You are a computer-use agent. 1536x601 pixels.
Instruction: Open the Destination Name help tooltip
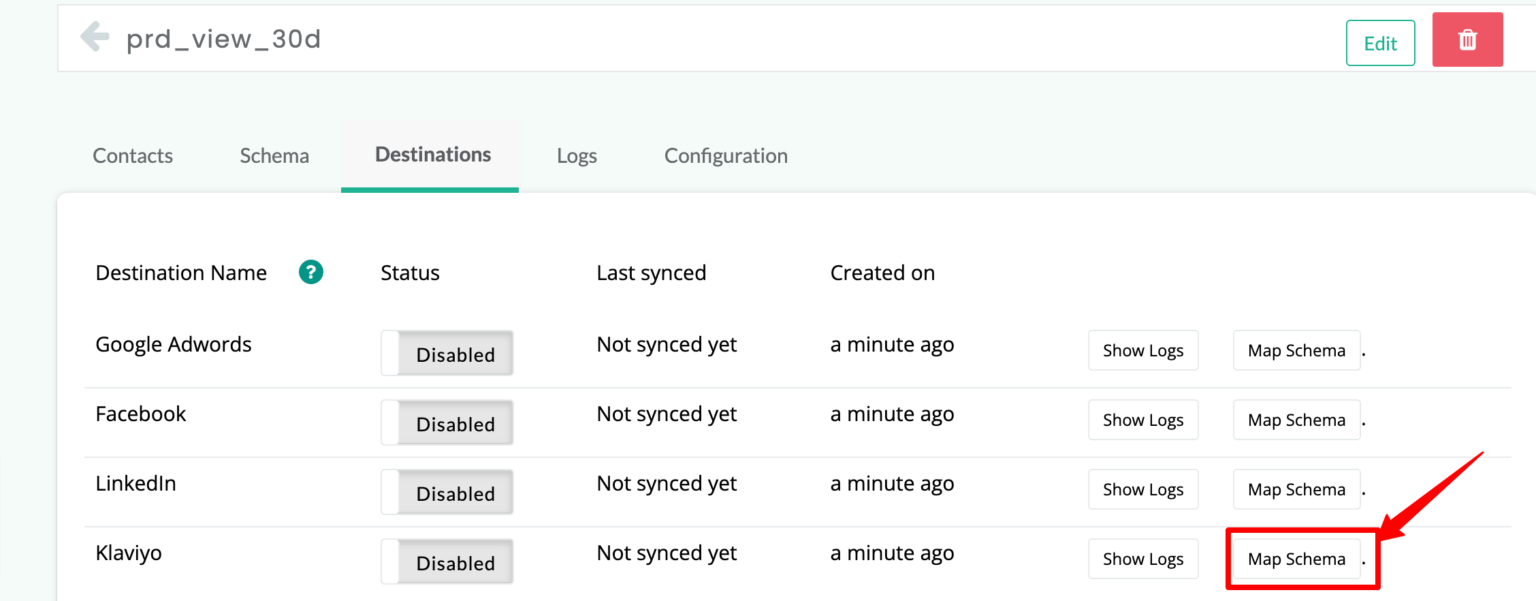(x=311, y=272)
